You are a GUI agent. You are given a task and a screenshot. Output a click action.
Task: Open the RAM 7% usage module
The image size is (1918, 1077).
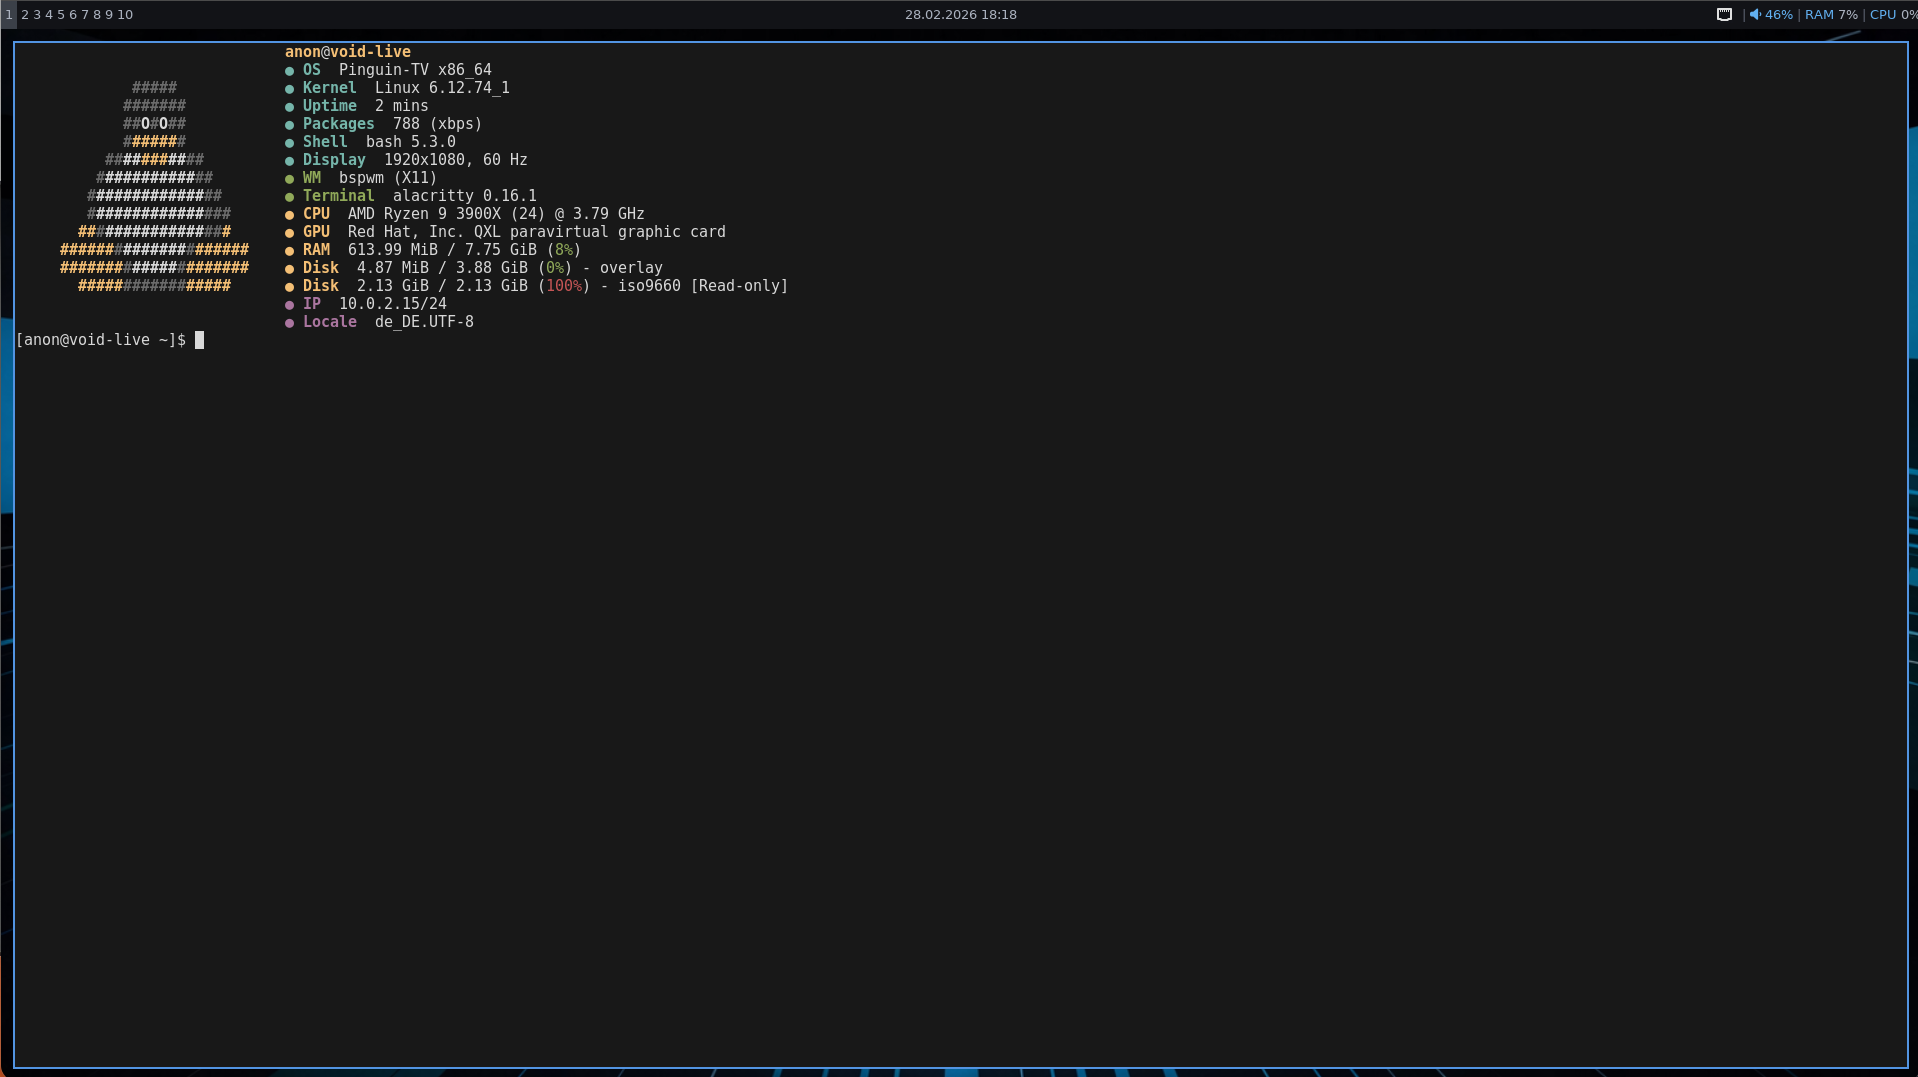pos(1831,15)
